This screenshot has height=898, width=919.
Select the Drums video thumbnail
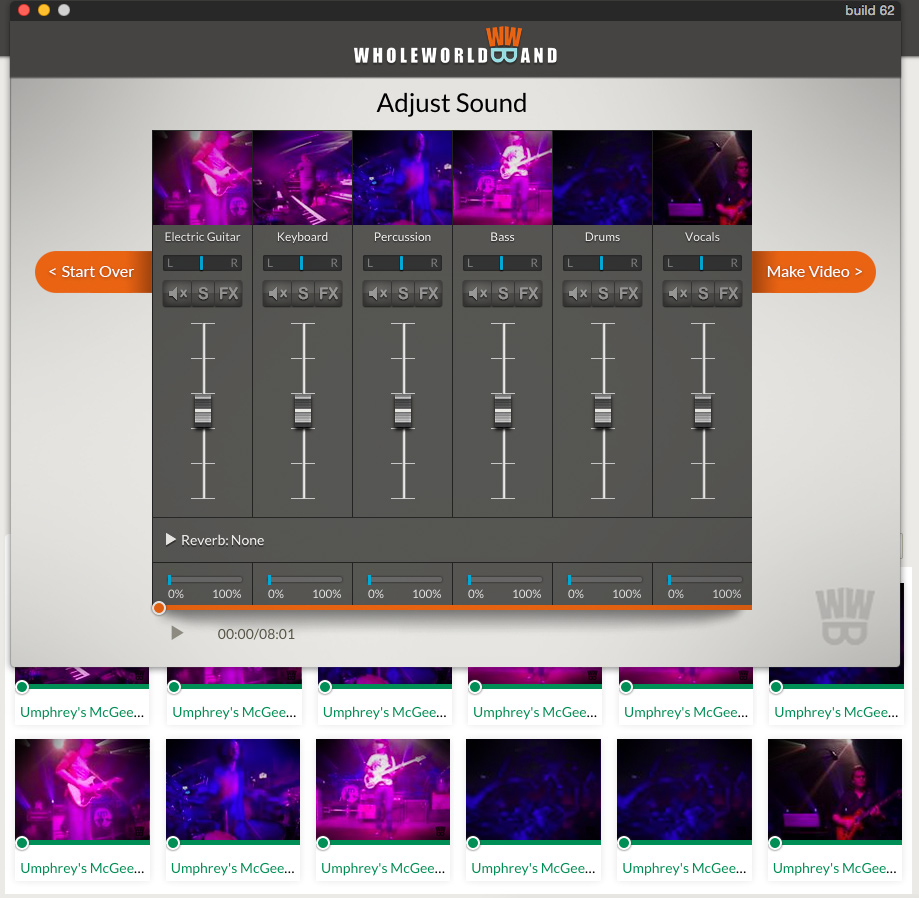pos(603,178)
